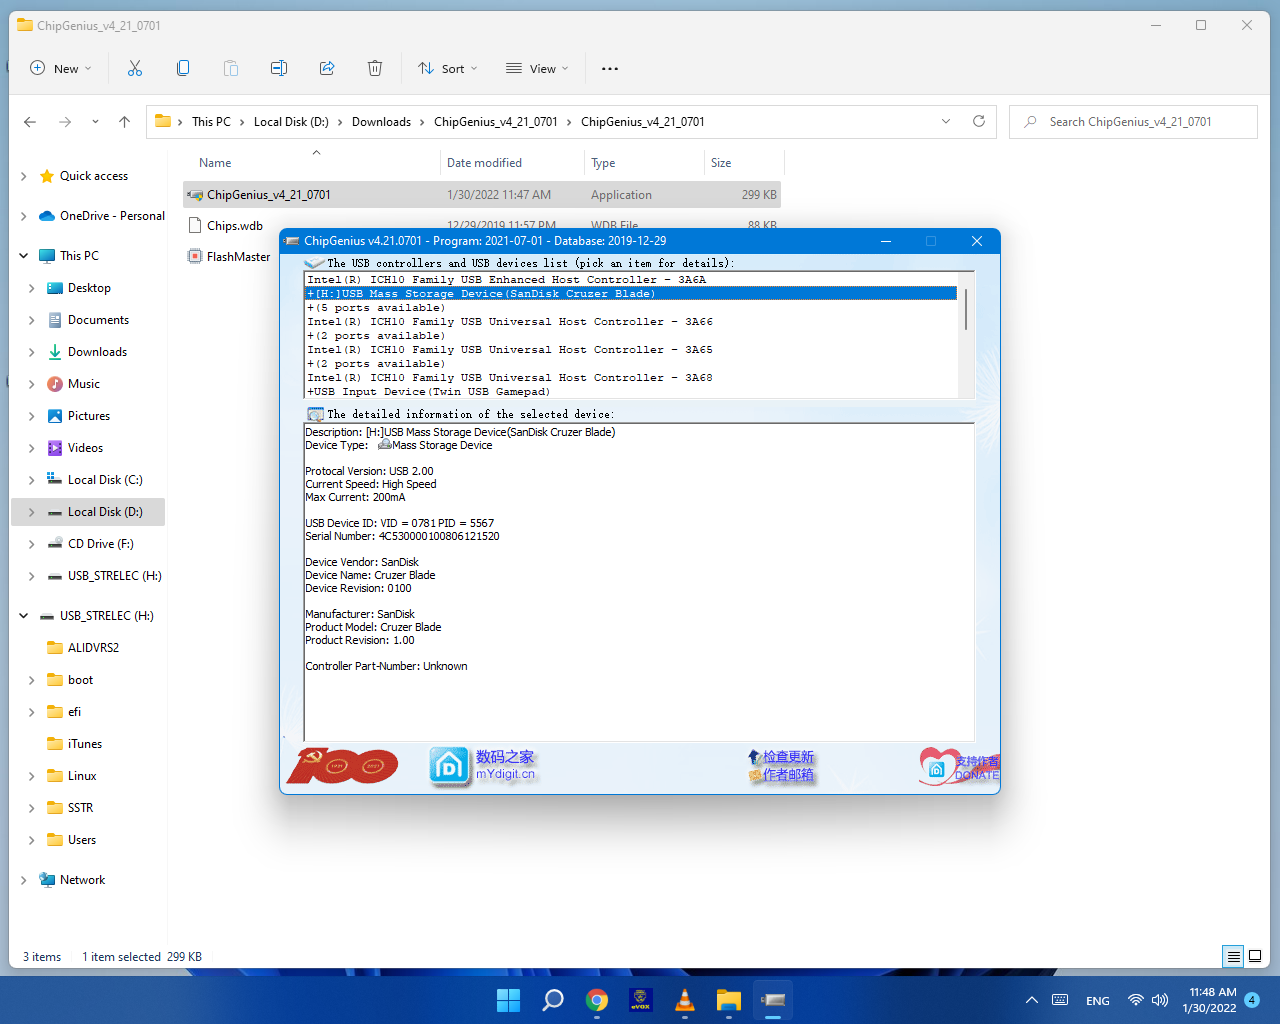The height and width of the screenshot is (1024, 1280).
Task: Launch Google Chrome from the taskbar
Action: 597,1000
